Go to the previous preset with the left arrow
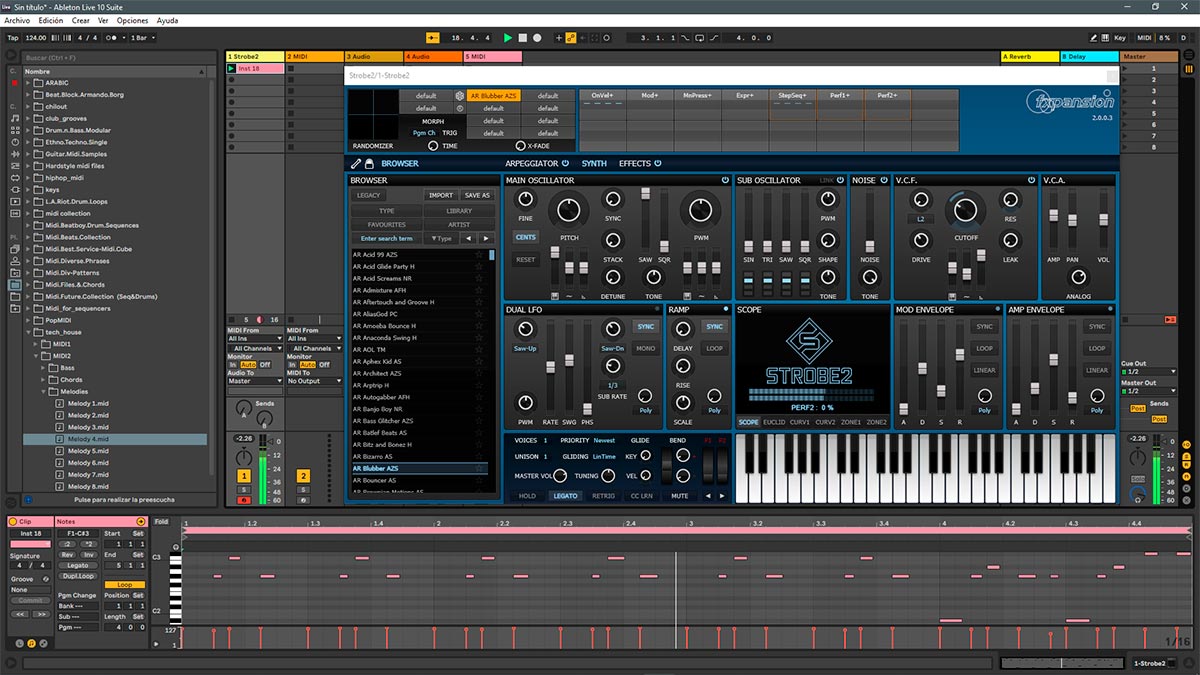This screenshot has width=1200, height=675. (x=468, y=239)
